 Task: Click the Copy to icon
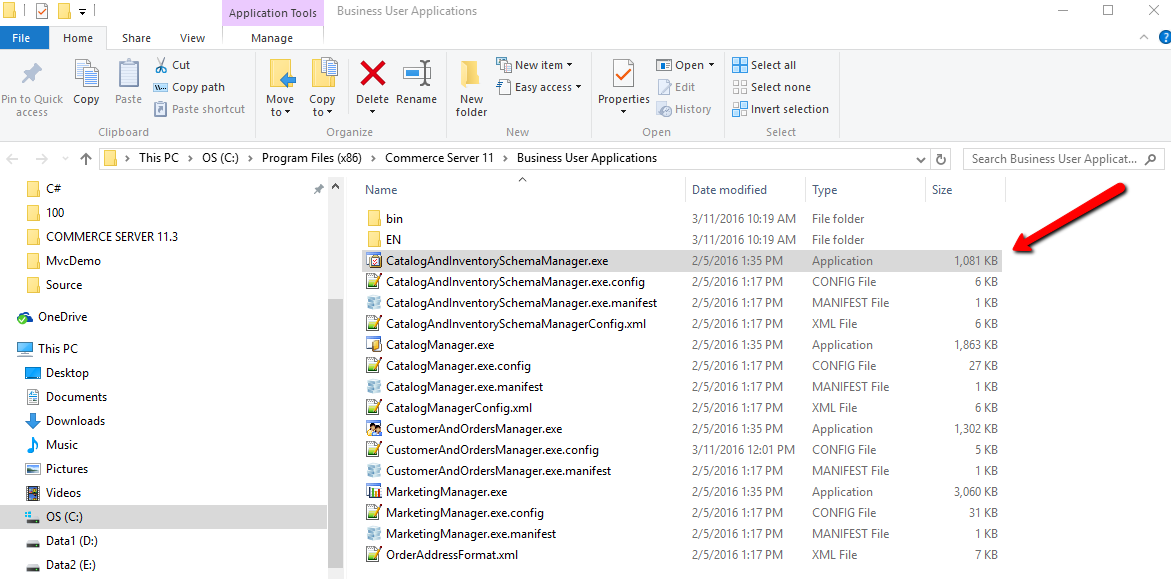(323, 73)
